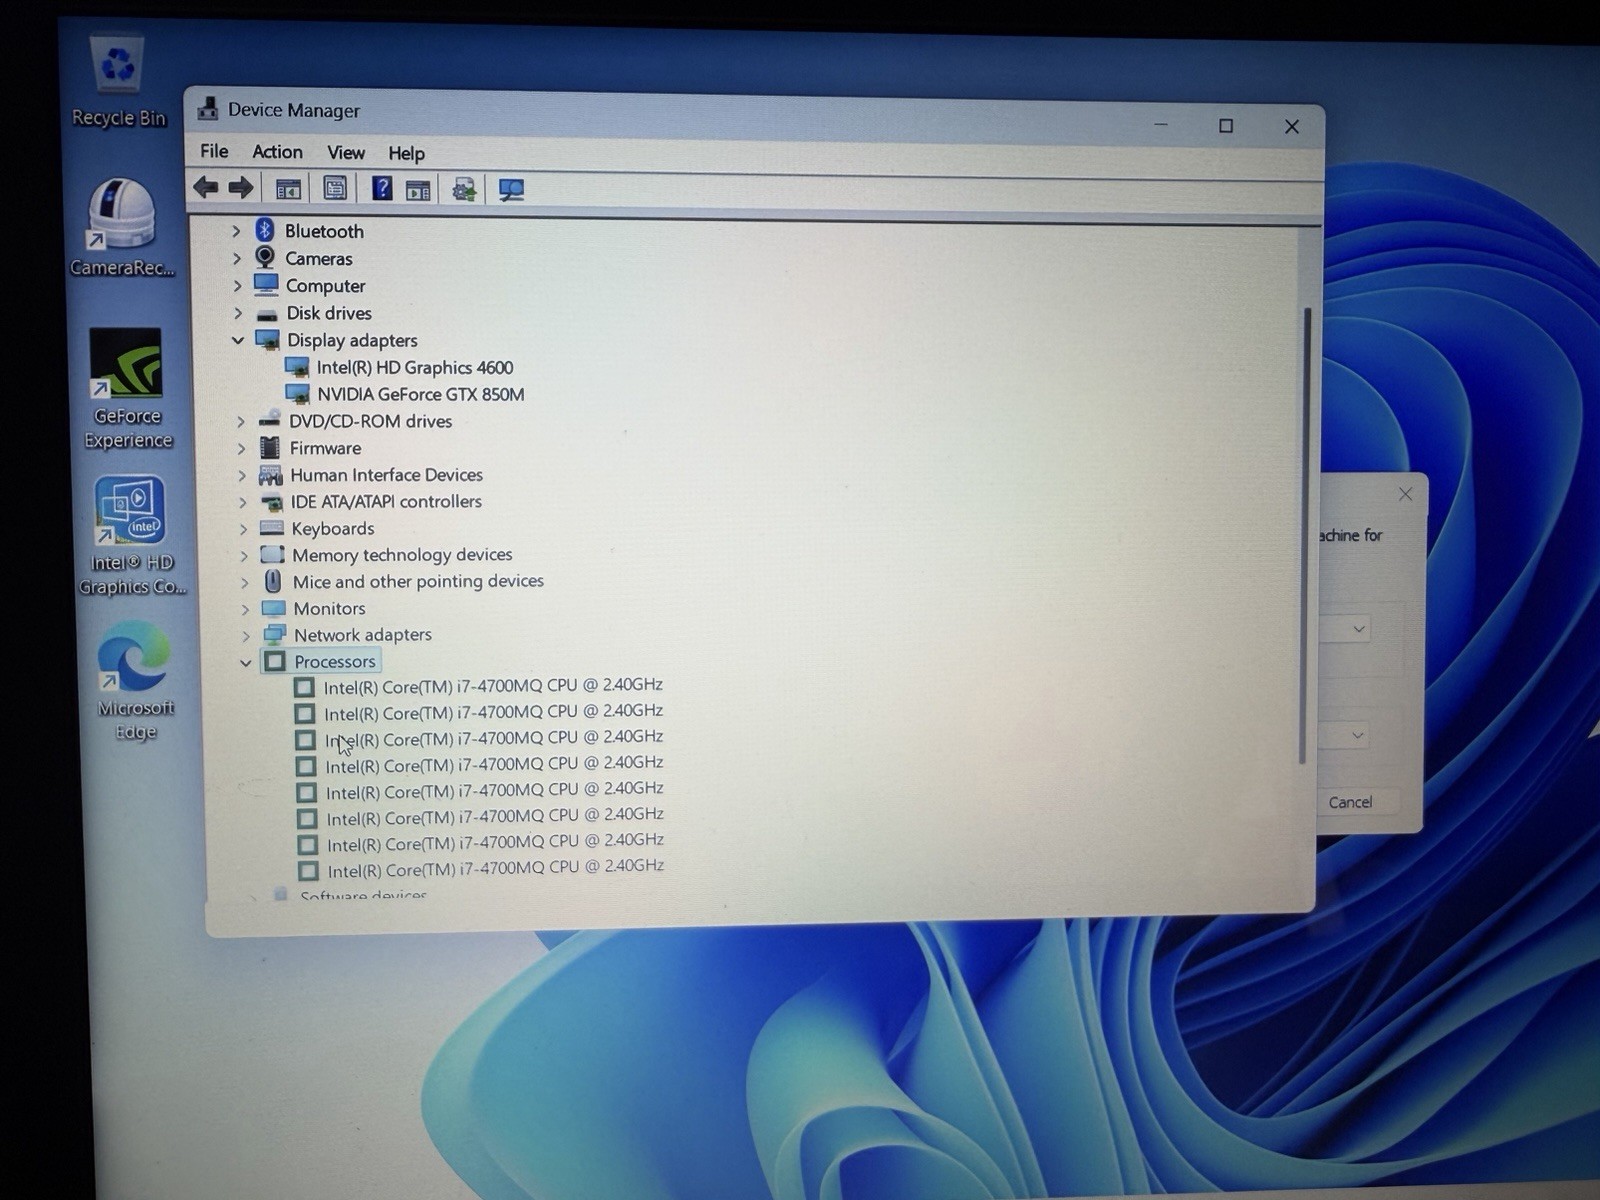Toggle the Show/Hide Action Pane toolbar icon
Screen dimensions: 1600x1200
click(x=418, y=189)
